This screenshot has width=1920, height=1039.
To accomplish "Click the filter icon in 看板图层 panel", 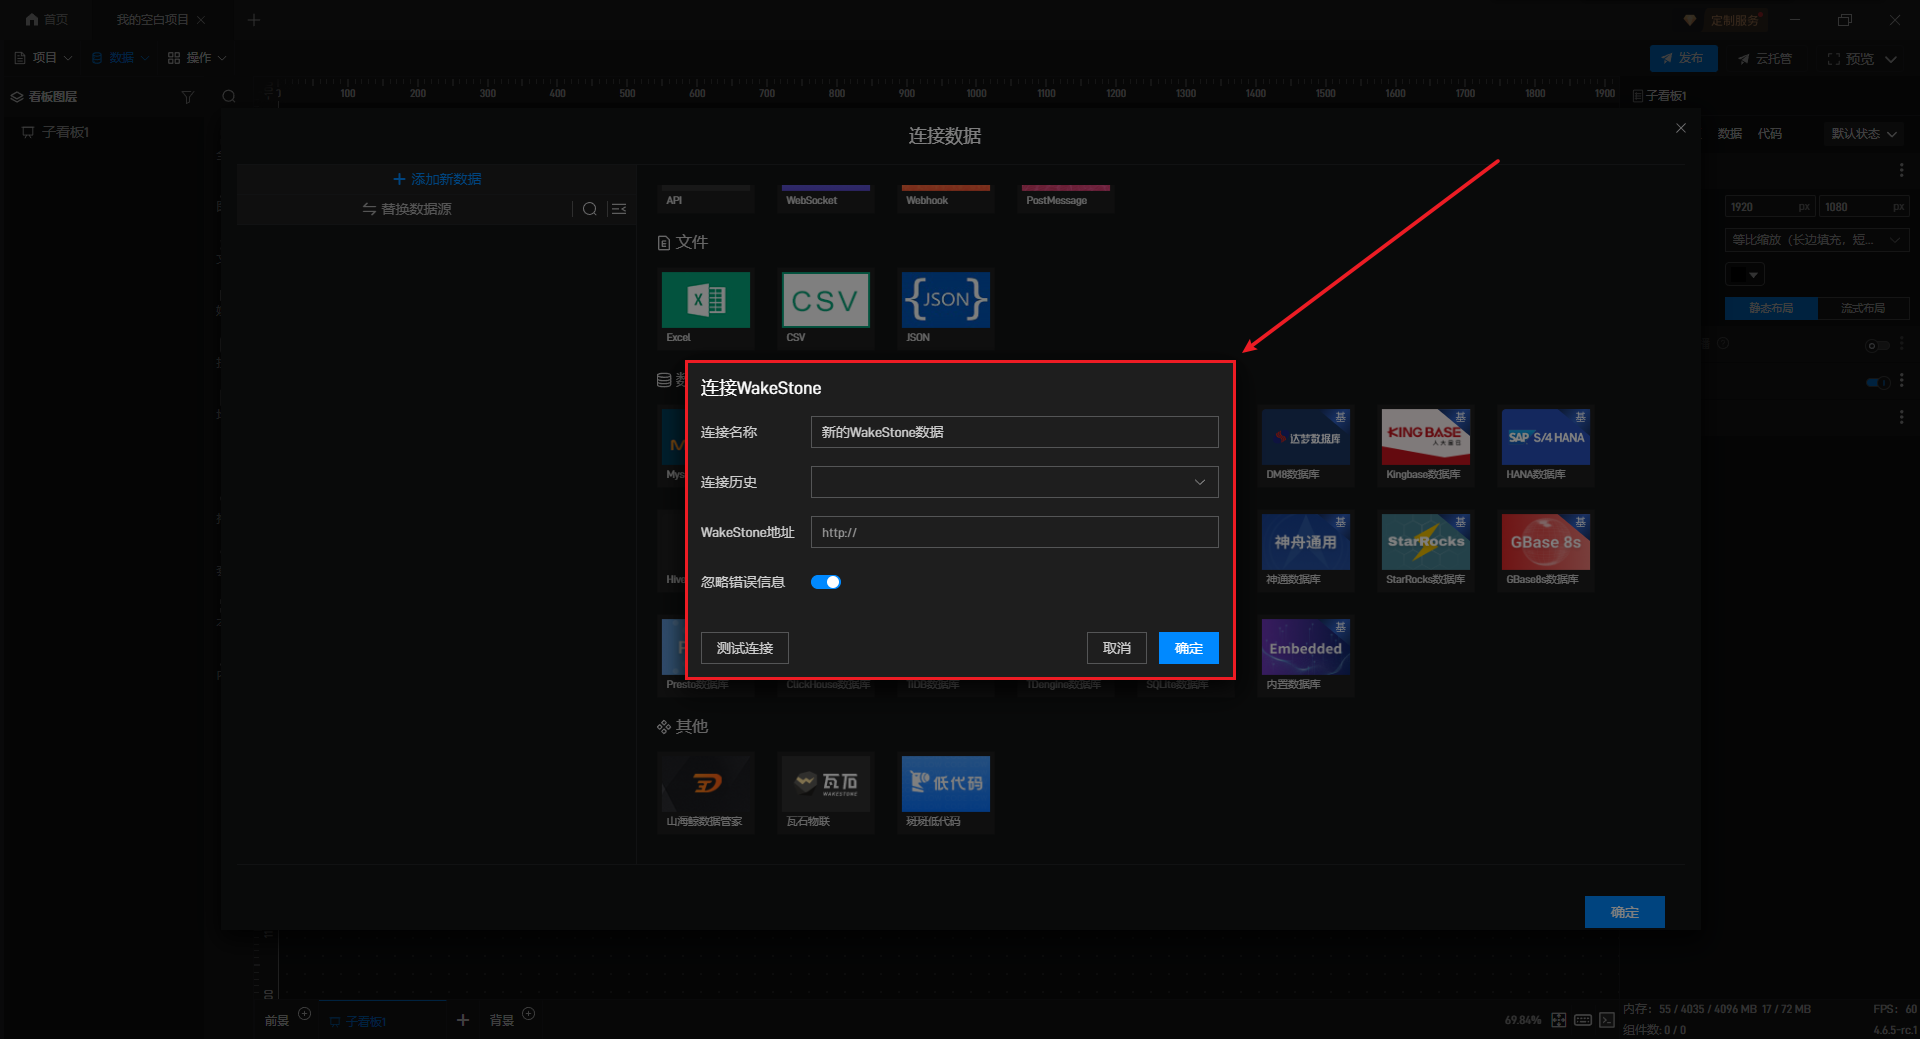I will [187, 97].
